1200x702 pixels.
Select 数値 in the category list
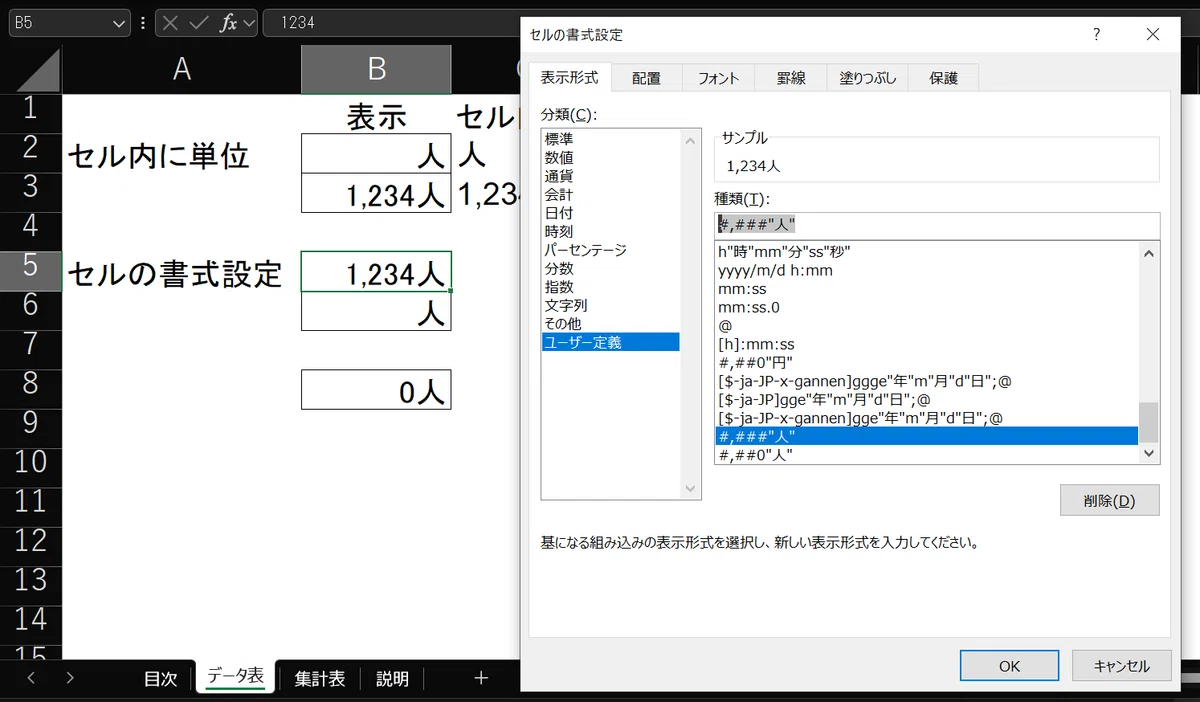pos(610,157)
